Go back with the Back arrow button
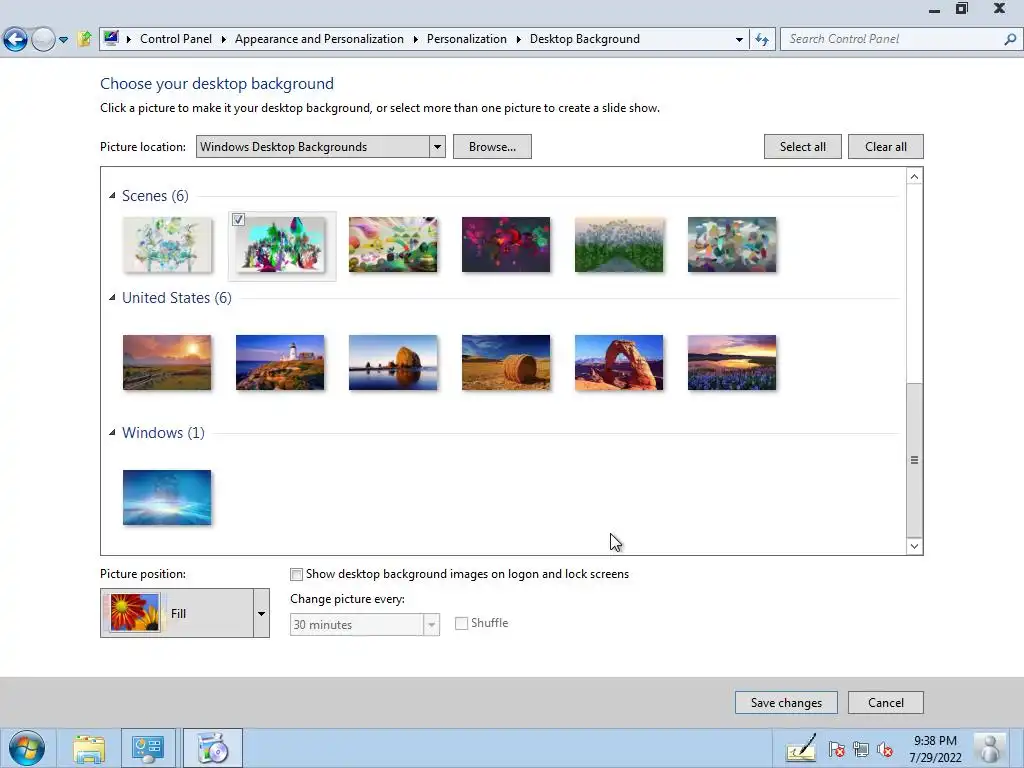 [x=15, y=39]
